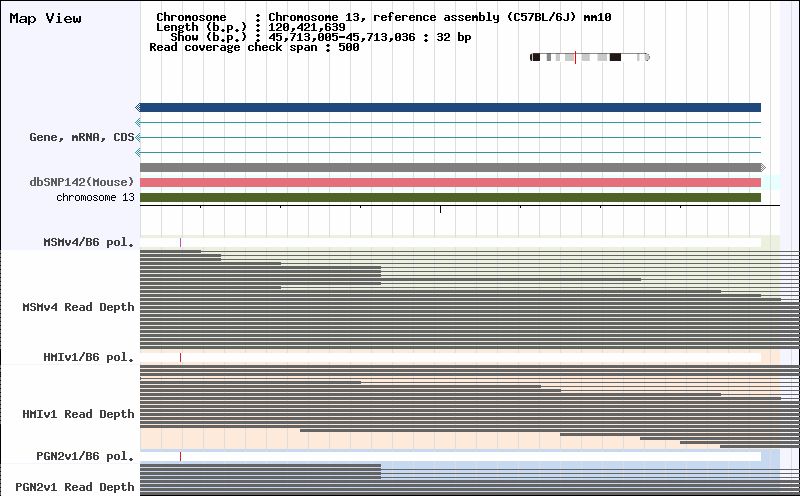
Task: Click the dark blue gene track bar
Action: (x=451, y=108)
